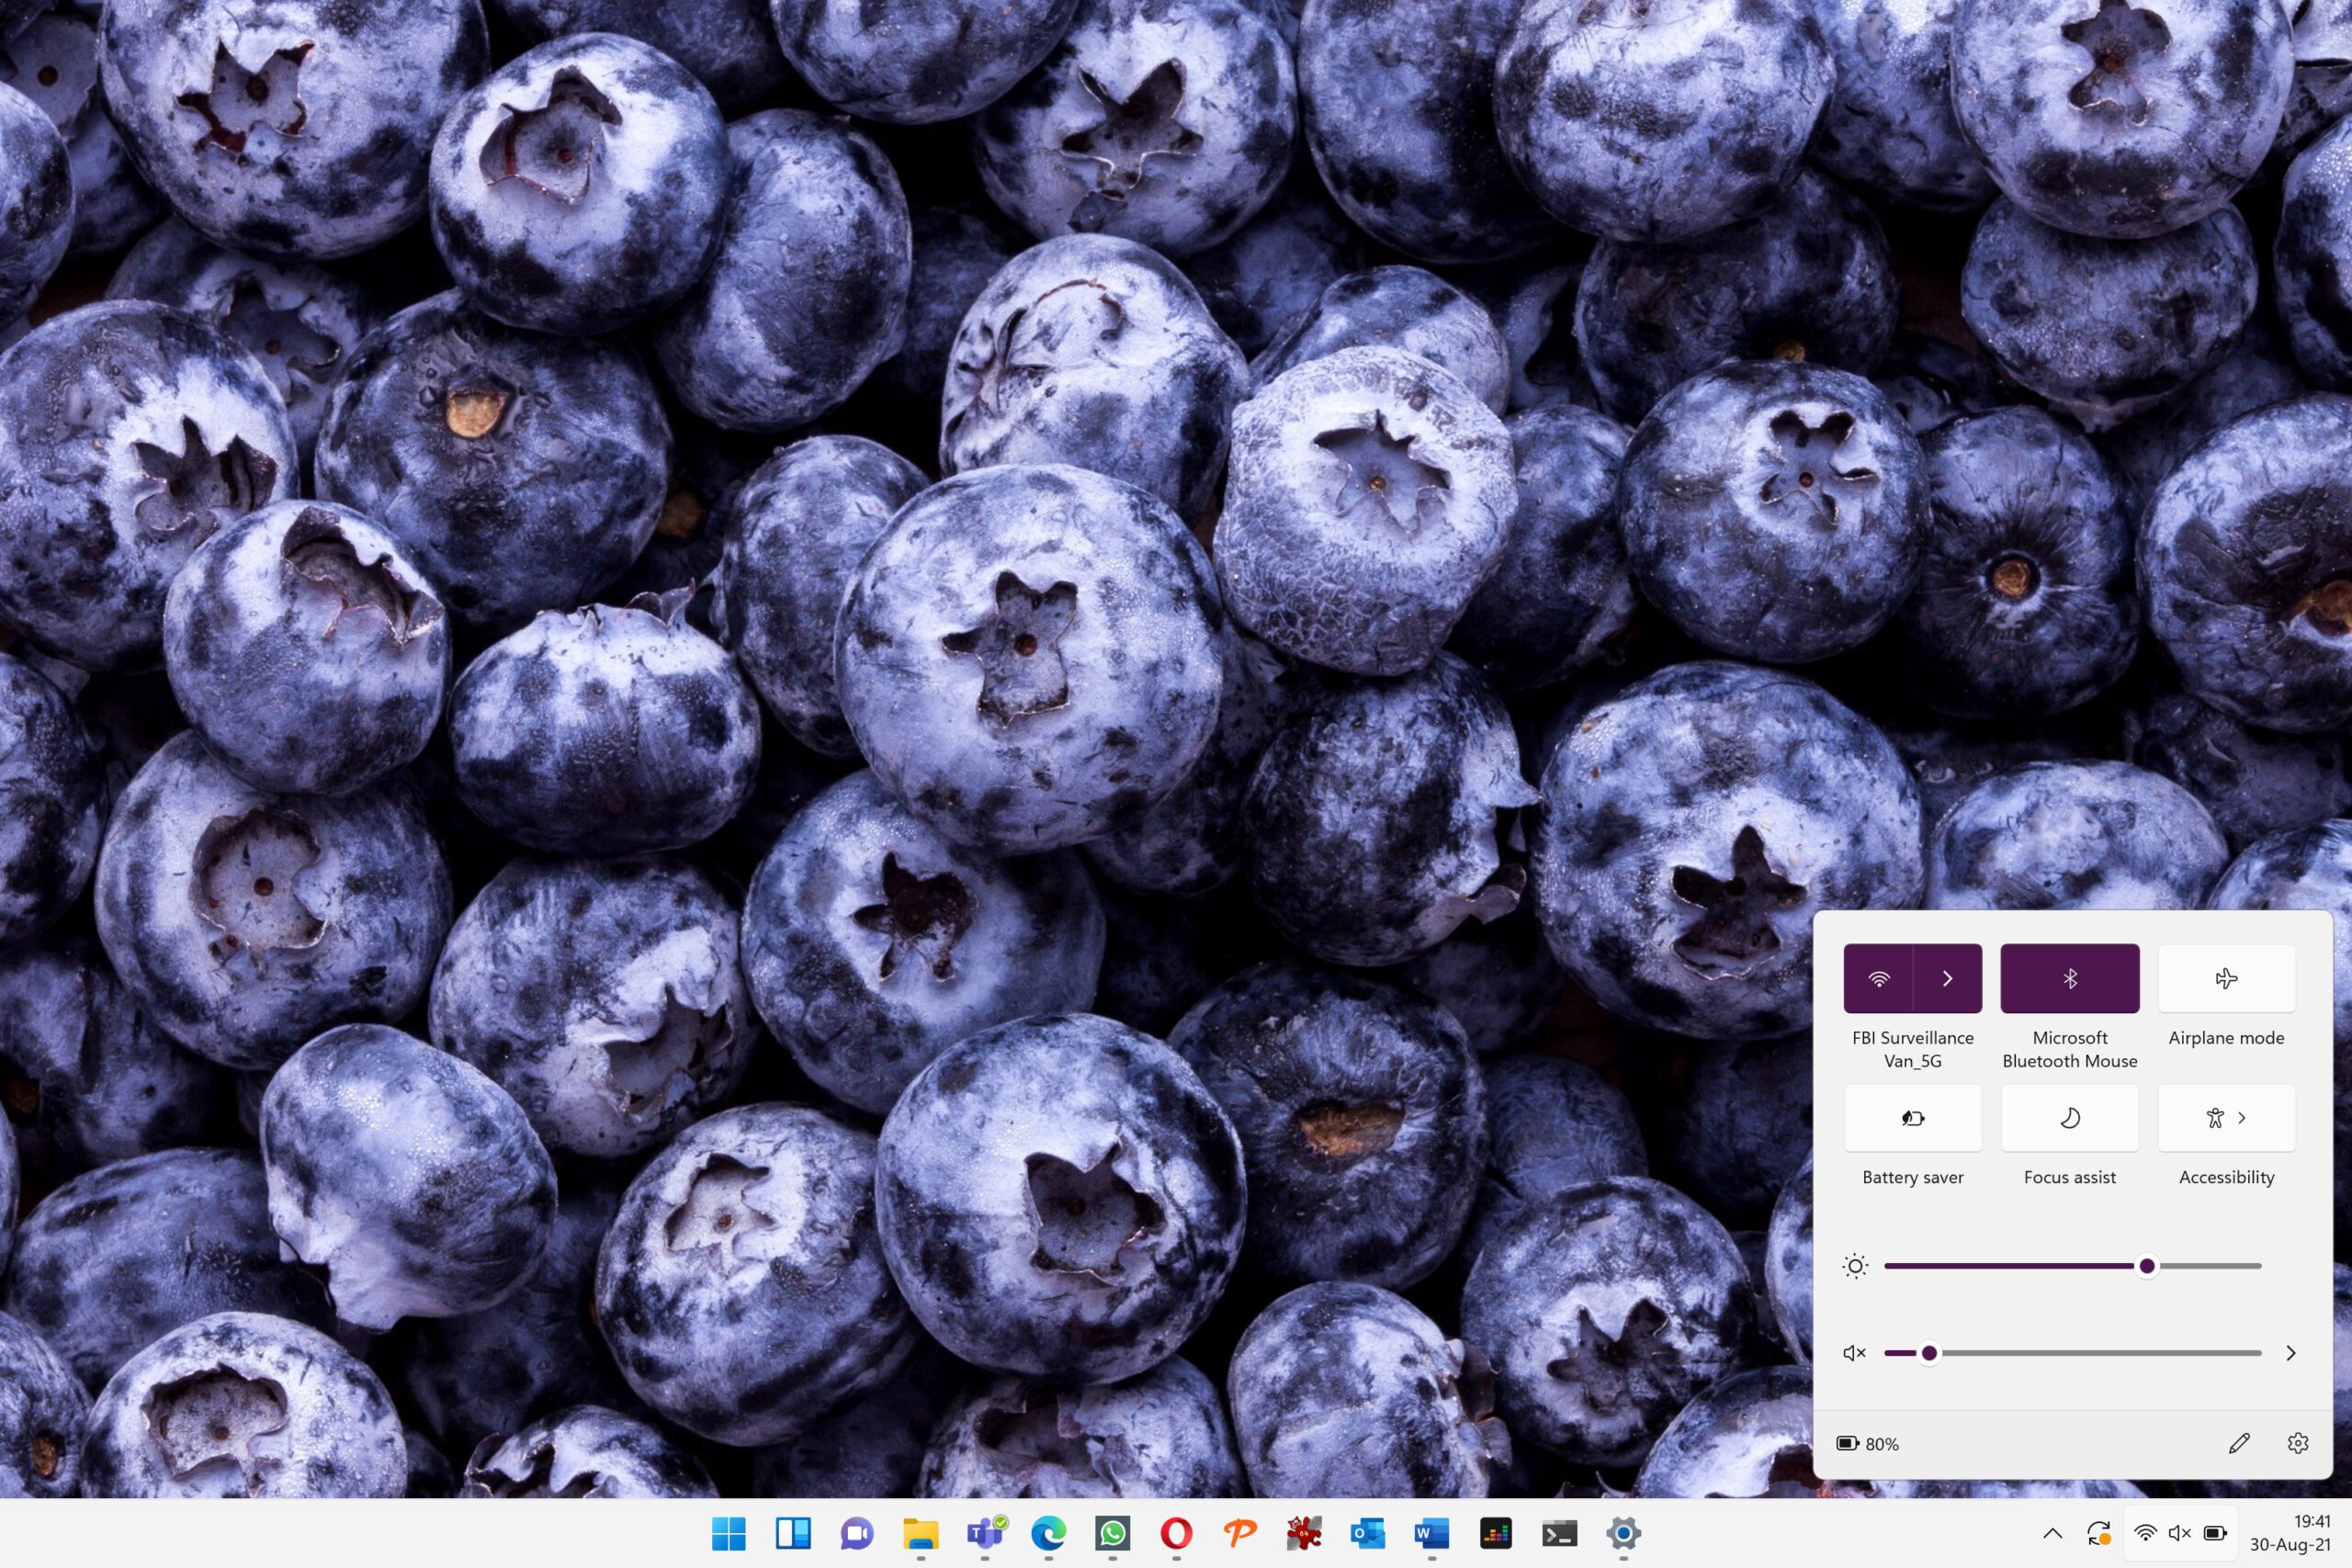Enable Focus assist
The width and height of the screenshot is (2352, 1568).
pyautogui.click(x=2069, y=1118)
